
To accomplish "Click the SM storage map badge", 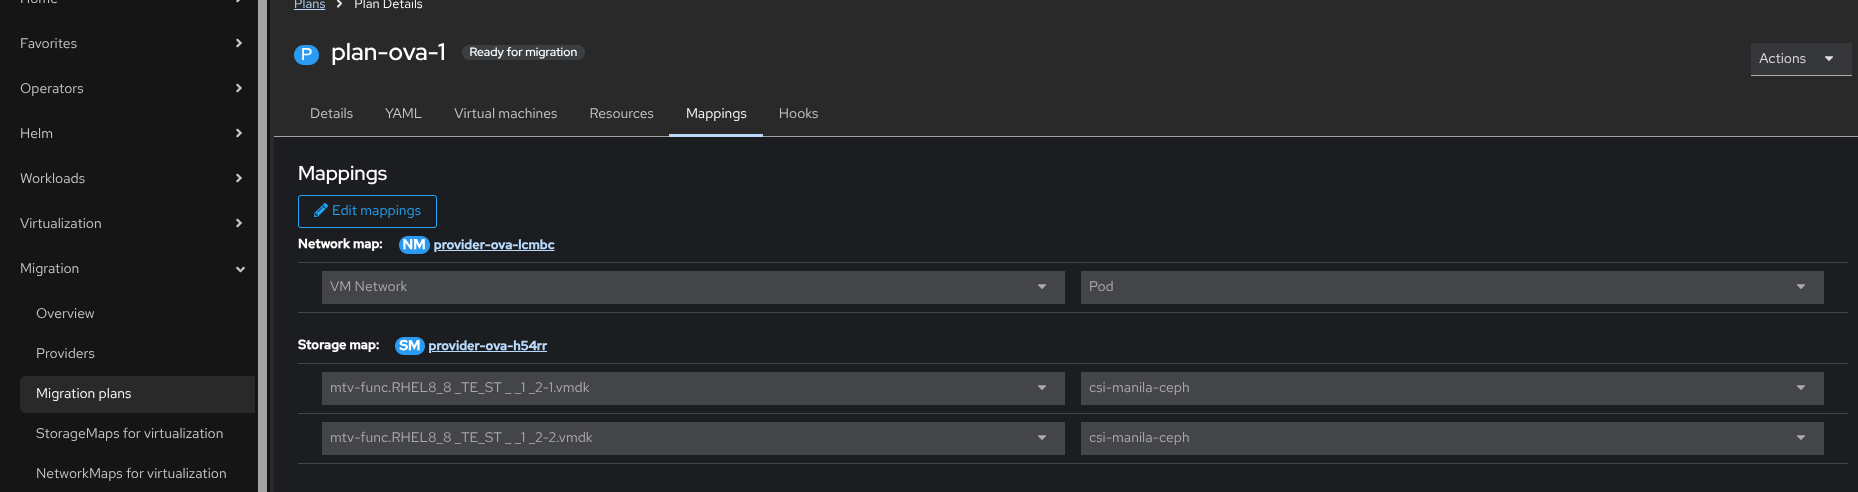I will [x=409, y=346].
